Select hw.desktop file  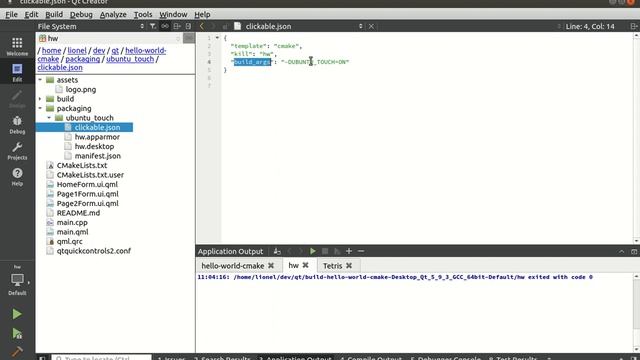94,146
